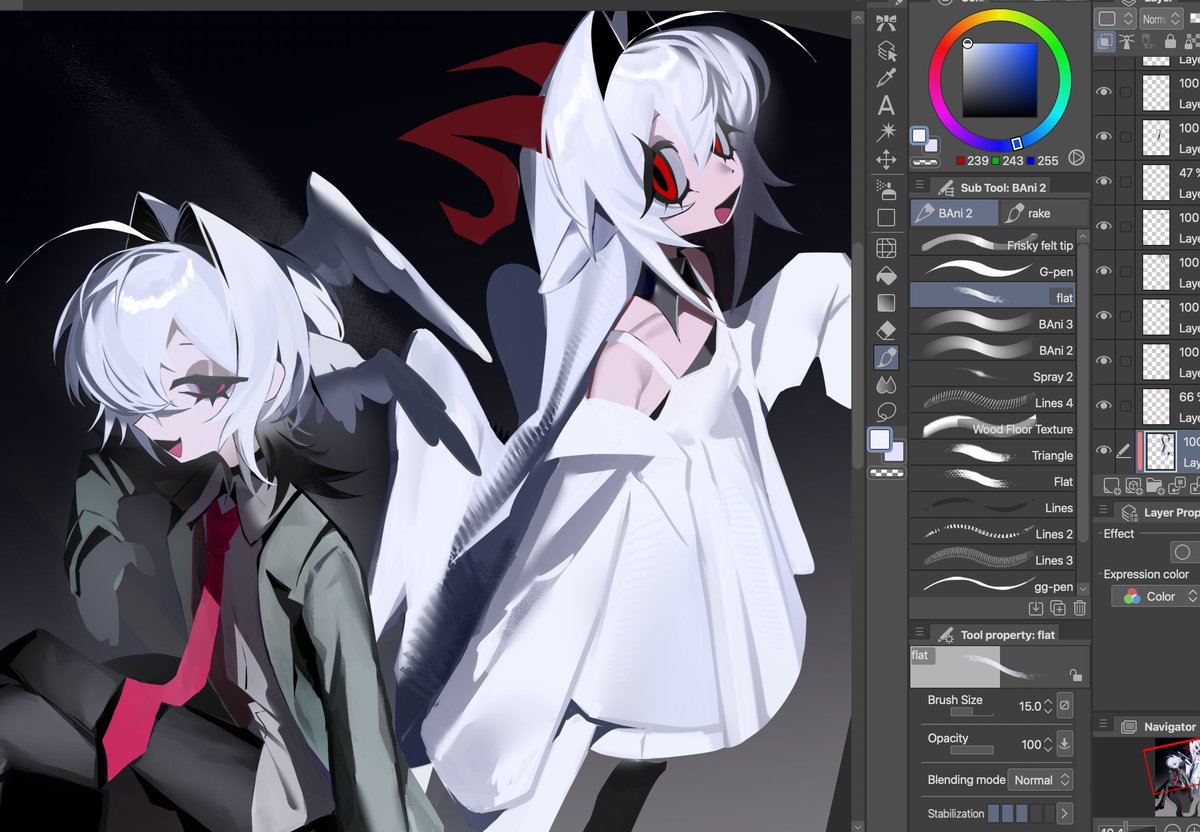Choose the Frisky felt tip brush
Screen dimensions: 1200x832
[x=992, y=244]
